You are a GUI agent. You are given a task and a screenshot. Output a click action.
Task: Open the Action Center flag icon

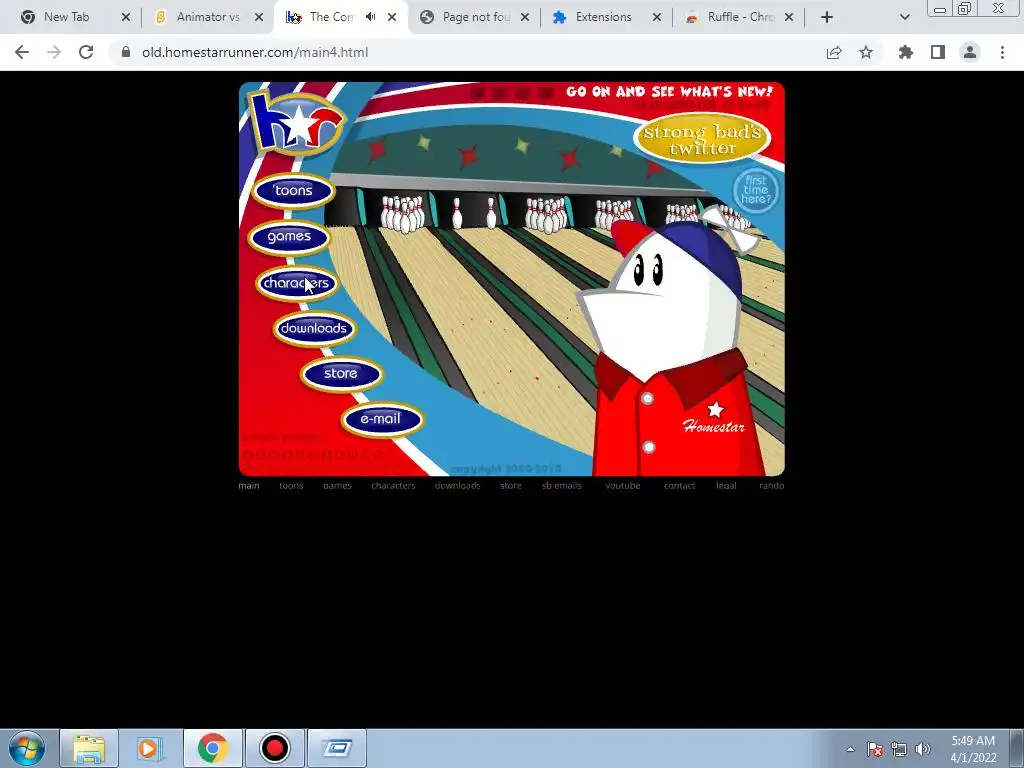click(x=875, y=749)
